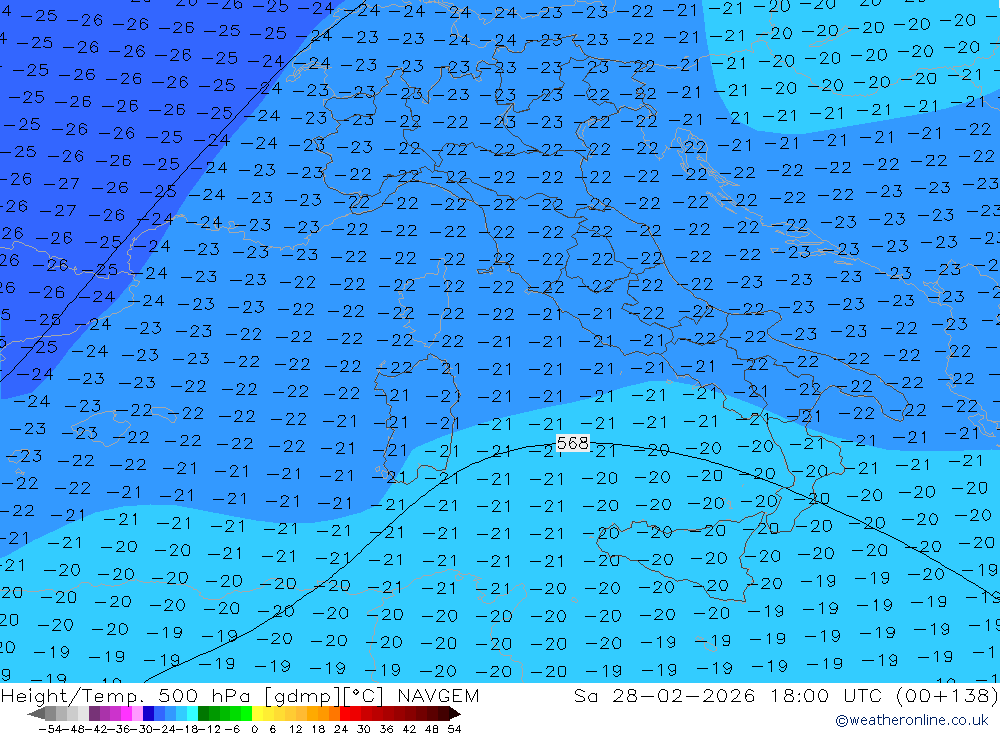Click the 568 contour height label
Image resolution: width=1000 pixels, height=733 pixels.
tap(573, 443)
